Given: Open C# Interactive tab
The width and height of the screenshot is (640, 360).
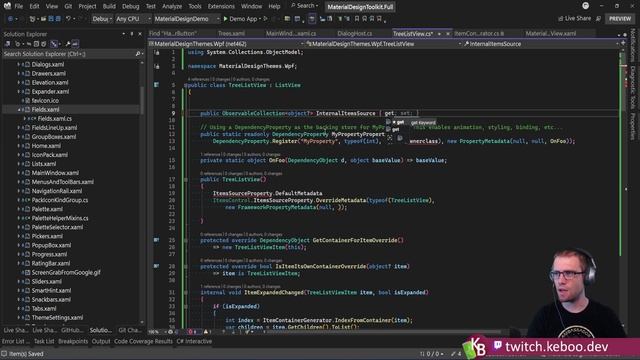Looking at the screenshot, I should point(194,341).
